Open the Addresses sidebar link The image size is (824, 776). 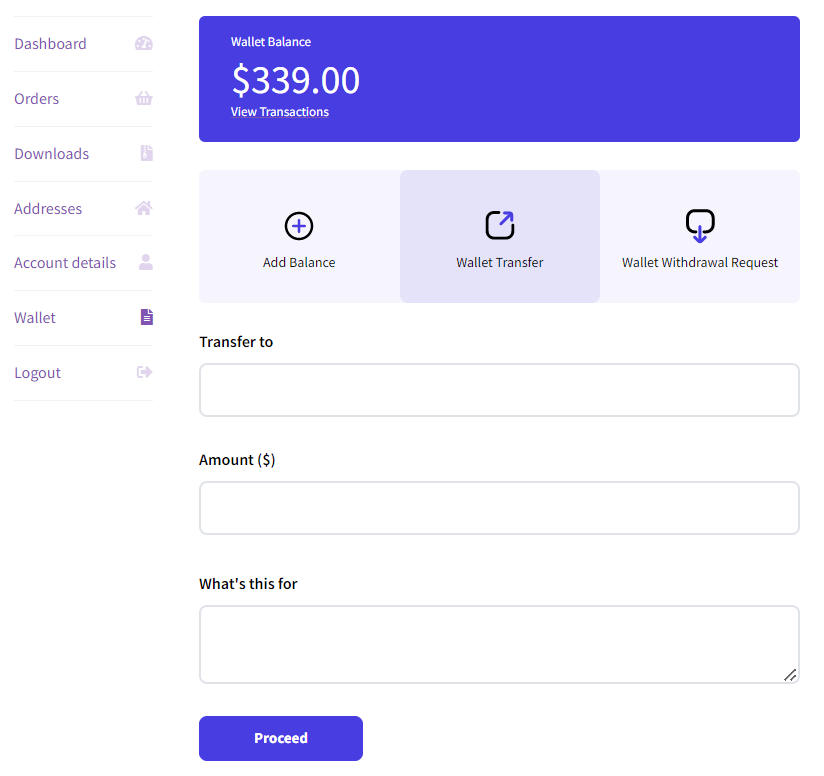pyautogui.click(x=48, y=209)
